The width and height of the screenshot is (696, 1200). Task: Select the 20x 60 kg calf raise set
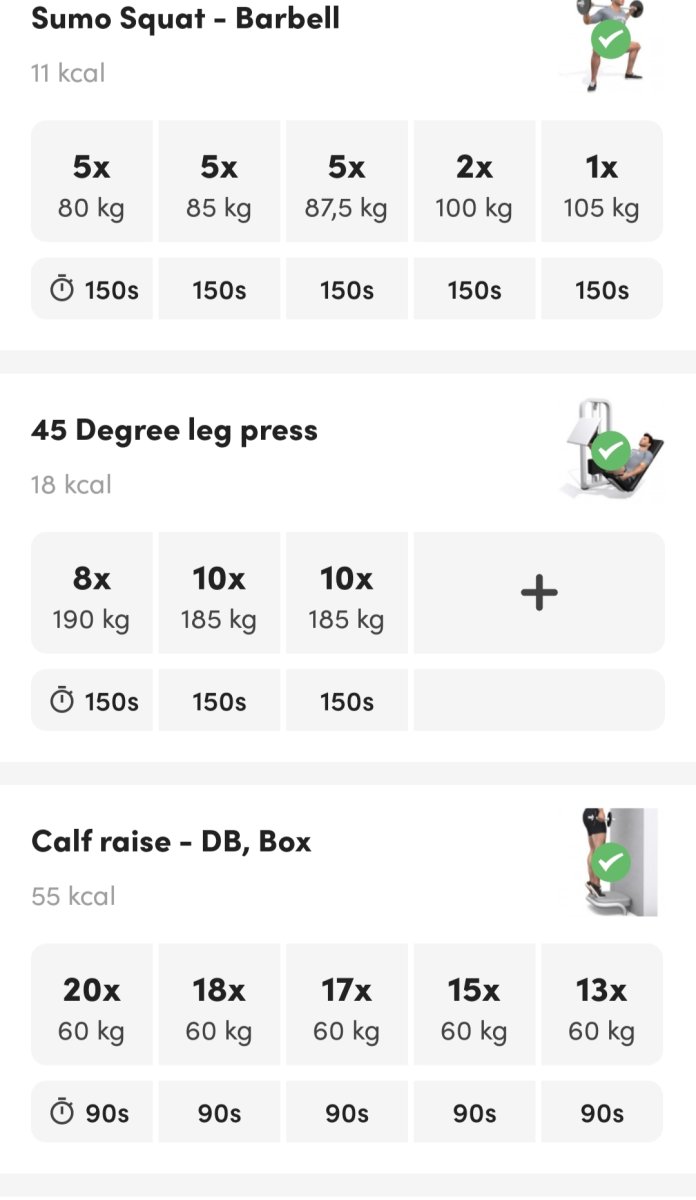pyautogui.click(x=92, y=1005)
